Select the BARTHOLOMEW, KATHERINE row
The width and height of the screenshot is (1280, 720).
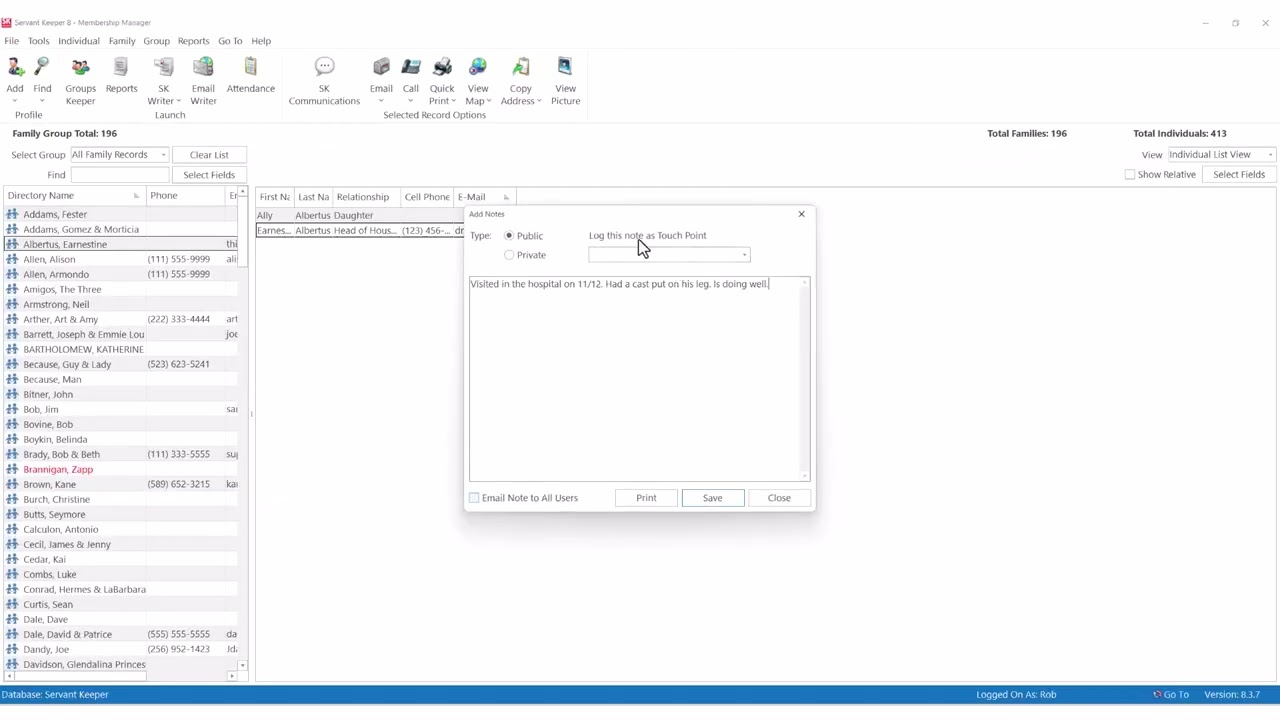(x=121, y=349)
